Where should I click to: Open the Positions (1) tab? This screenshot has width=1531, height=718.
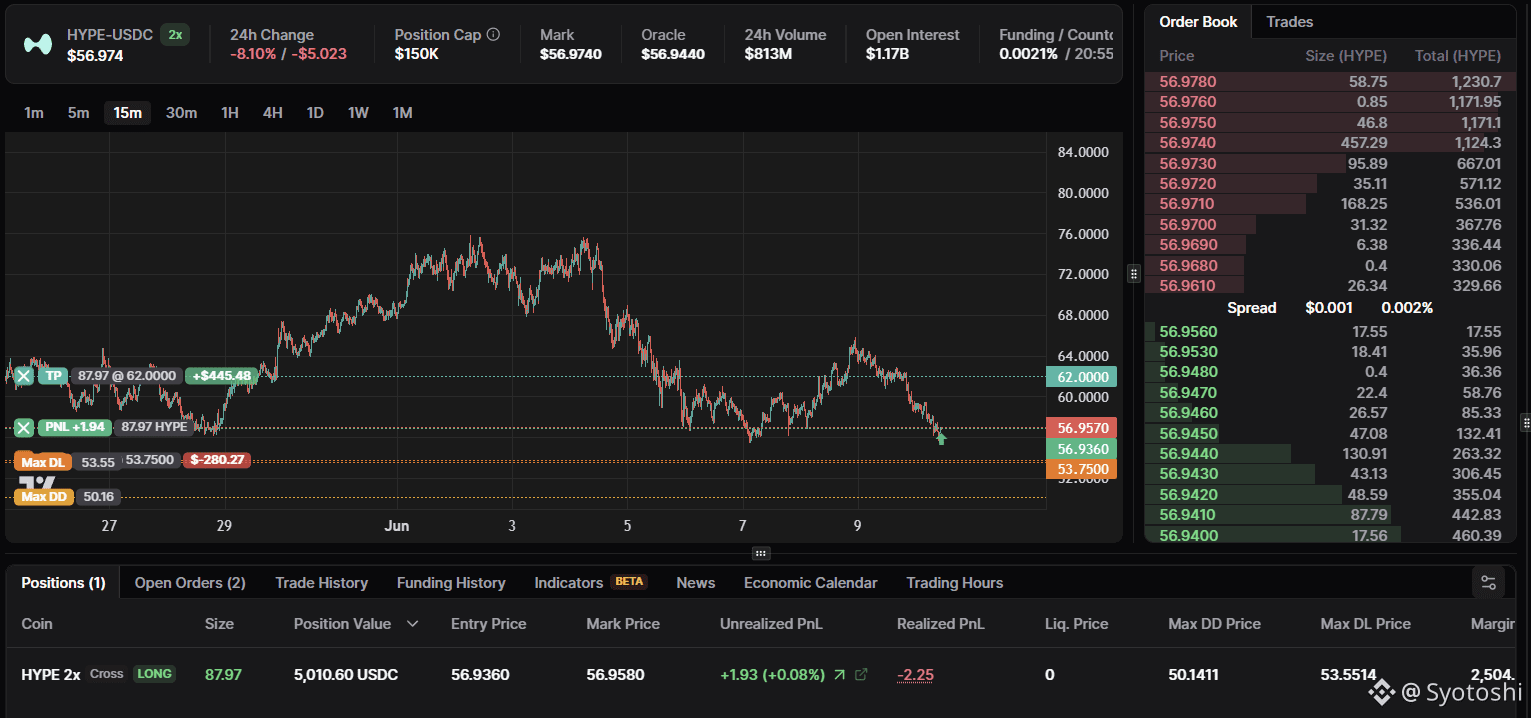(63, 582)
